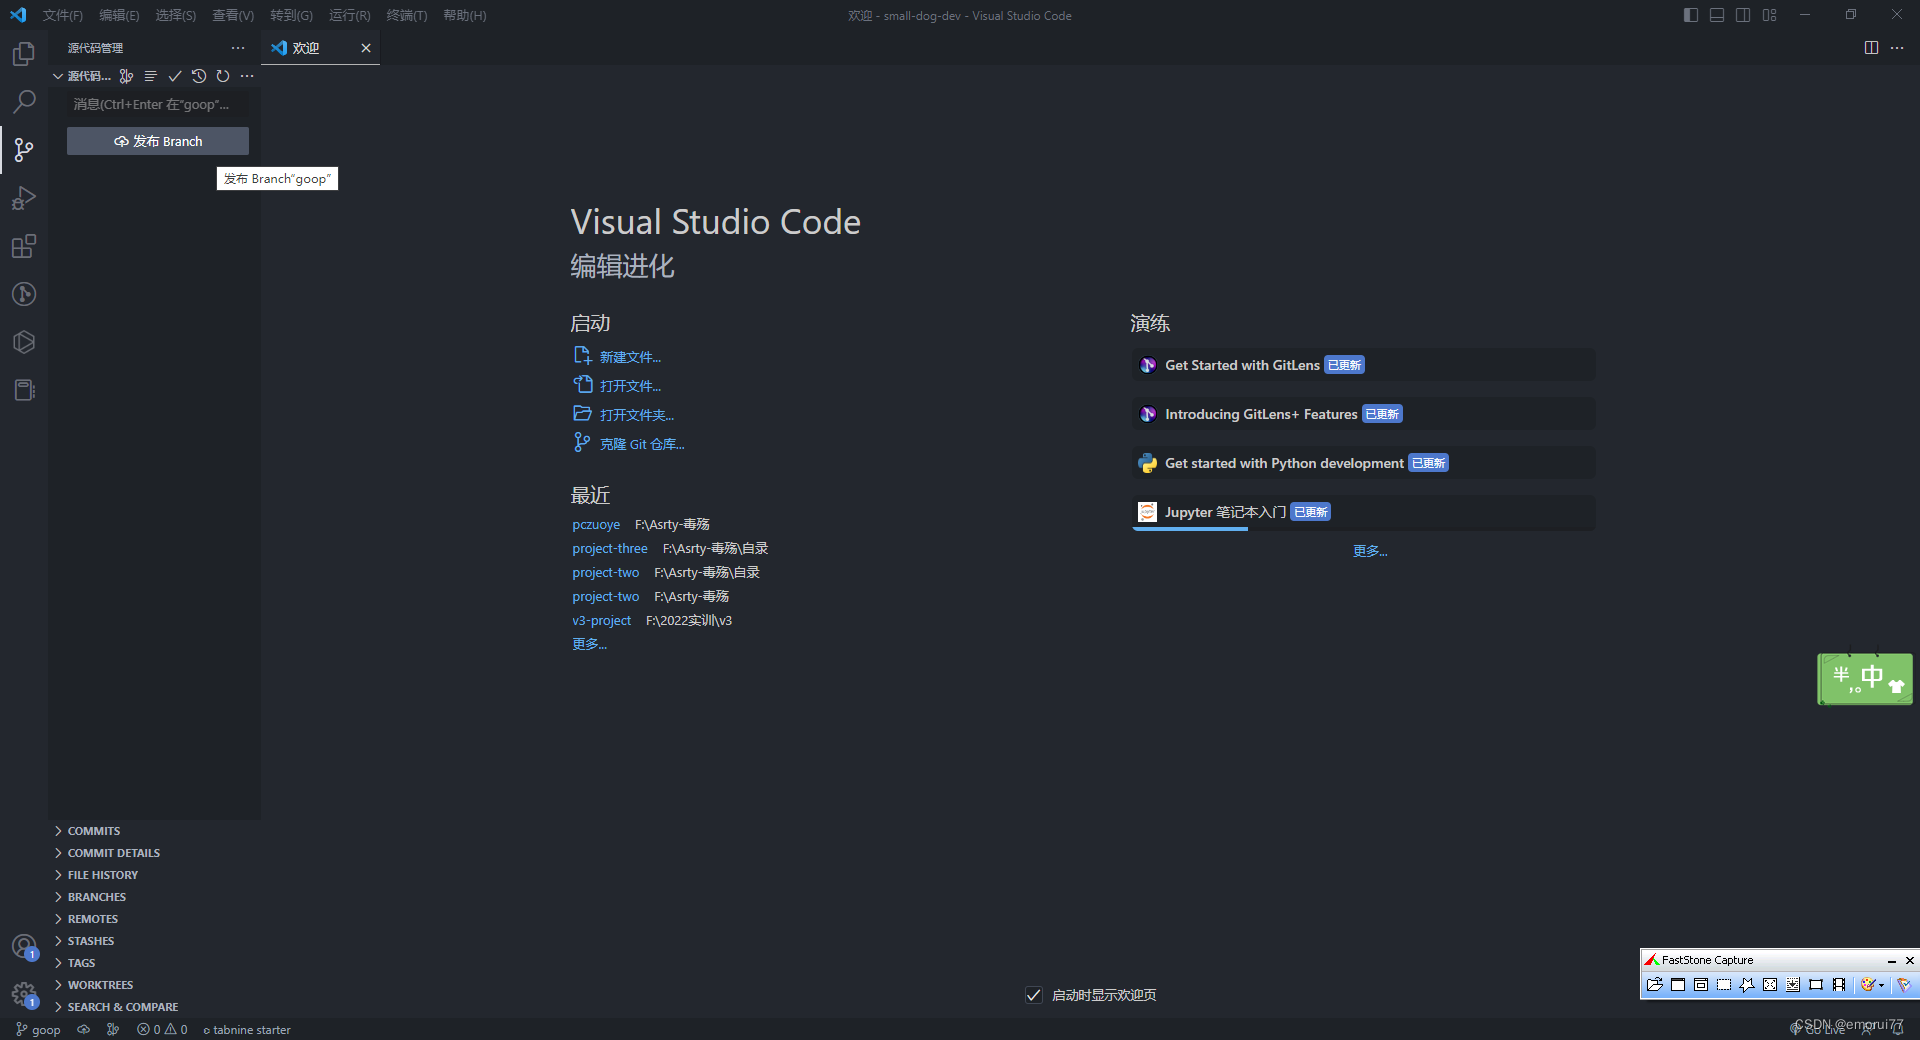Click the commit checkmark in source control toolbar
Viewport: 1920px width, 1040px height.
click(x=175, y=76)
